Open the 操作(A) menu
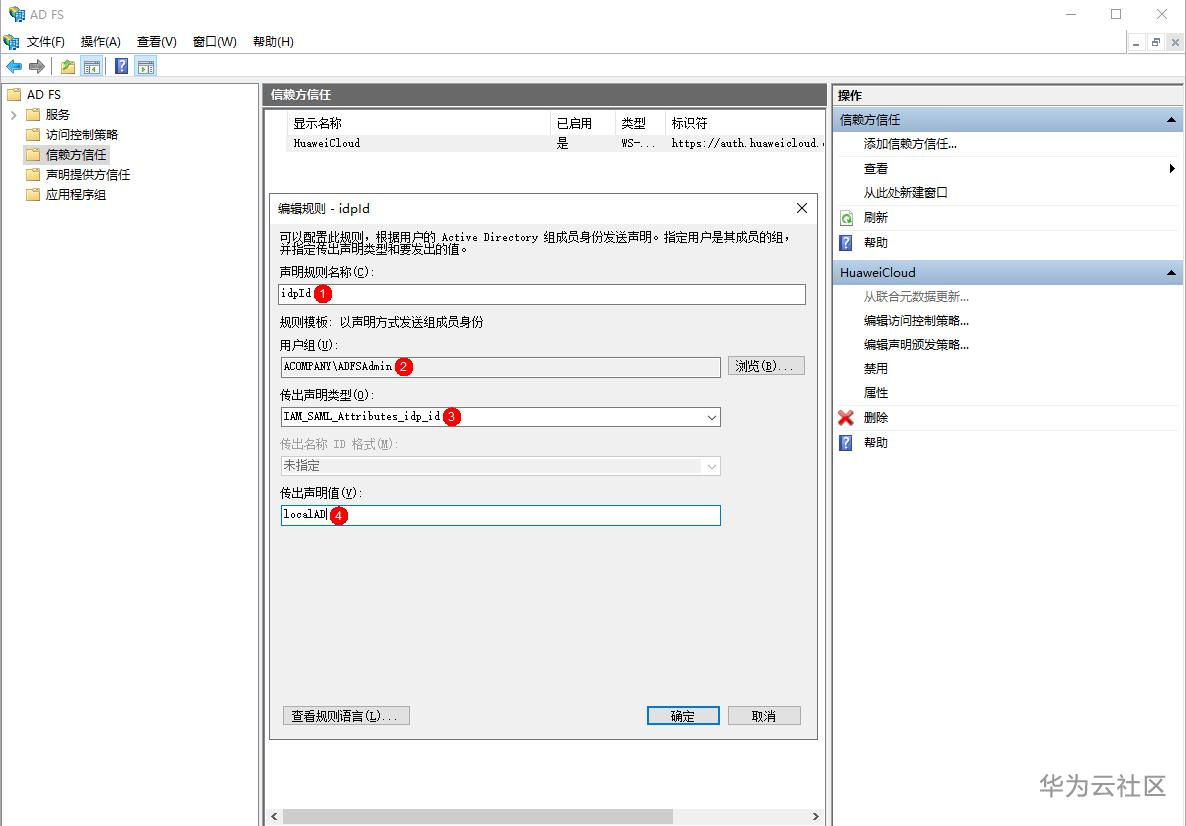The width and height of the screenshot is (1186, 826). point(101,42)
